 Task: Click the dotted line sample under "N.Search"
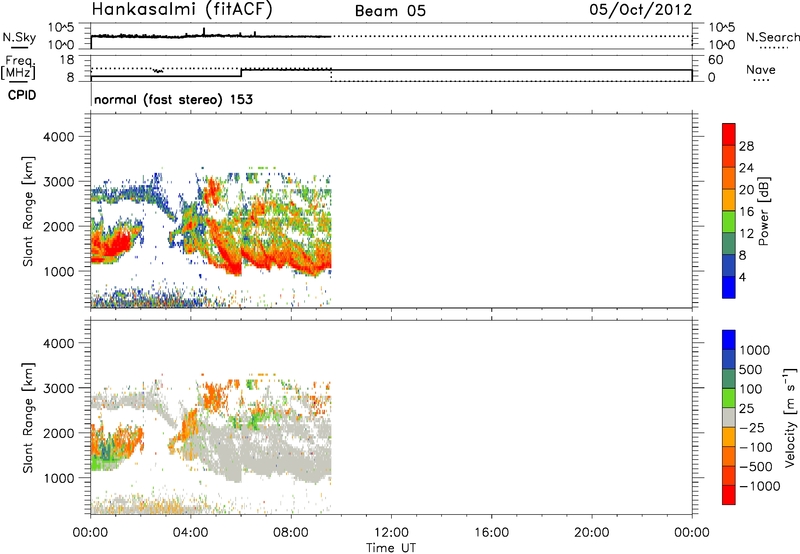coord(774,47)
